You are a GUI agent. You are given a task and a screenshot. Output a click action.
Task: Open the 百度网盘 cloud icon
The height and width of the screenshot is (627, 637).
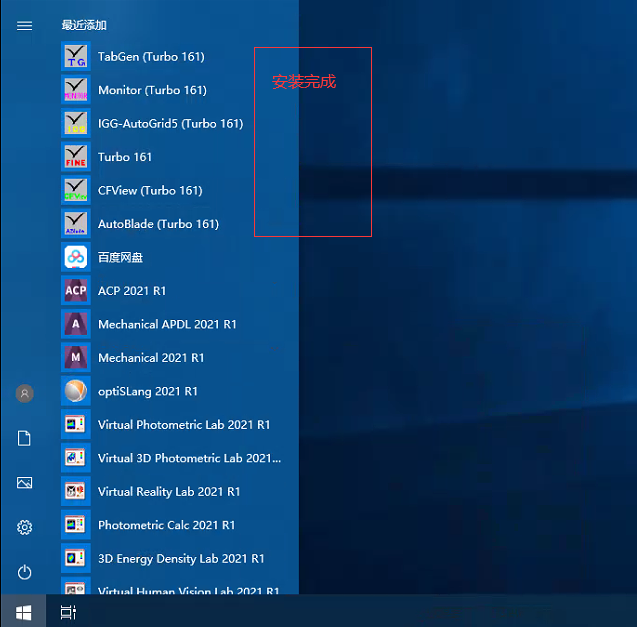[76, 258]
